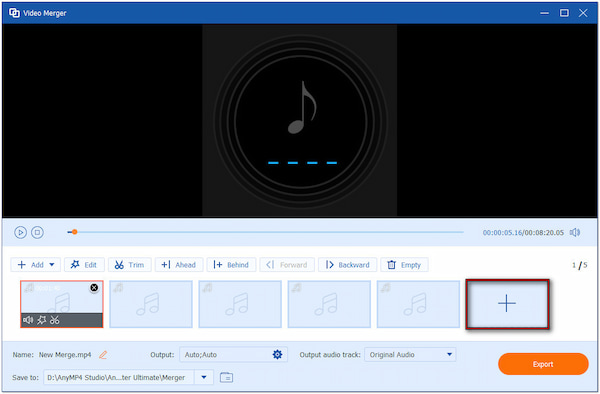Viewport: 600px width, 394px height.
Task: Insert a clip Behind the selection
Action: point(231,265)
